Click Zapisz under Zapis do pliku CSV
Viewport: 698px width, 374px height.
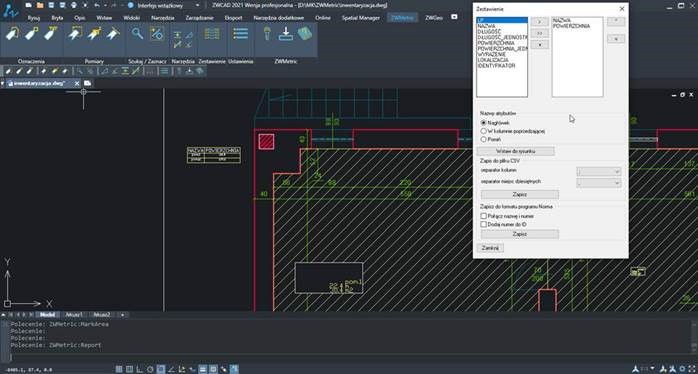point(519,195)
